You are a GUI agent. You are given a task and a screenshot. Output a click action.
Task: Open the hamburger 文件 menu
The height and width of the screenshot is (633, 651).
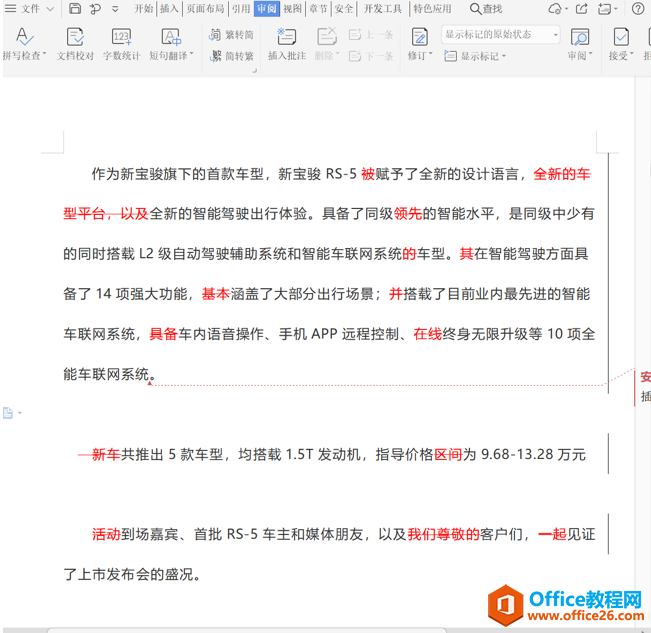click(22, 8)
